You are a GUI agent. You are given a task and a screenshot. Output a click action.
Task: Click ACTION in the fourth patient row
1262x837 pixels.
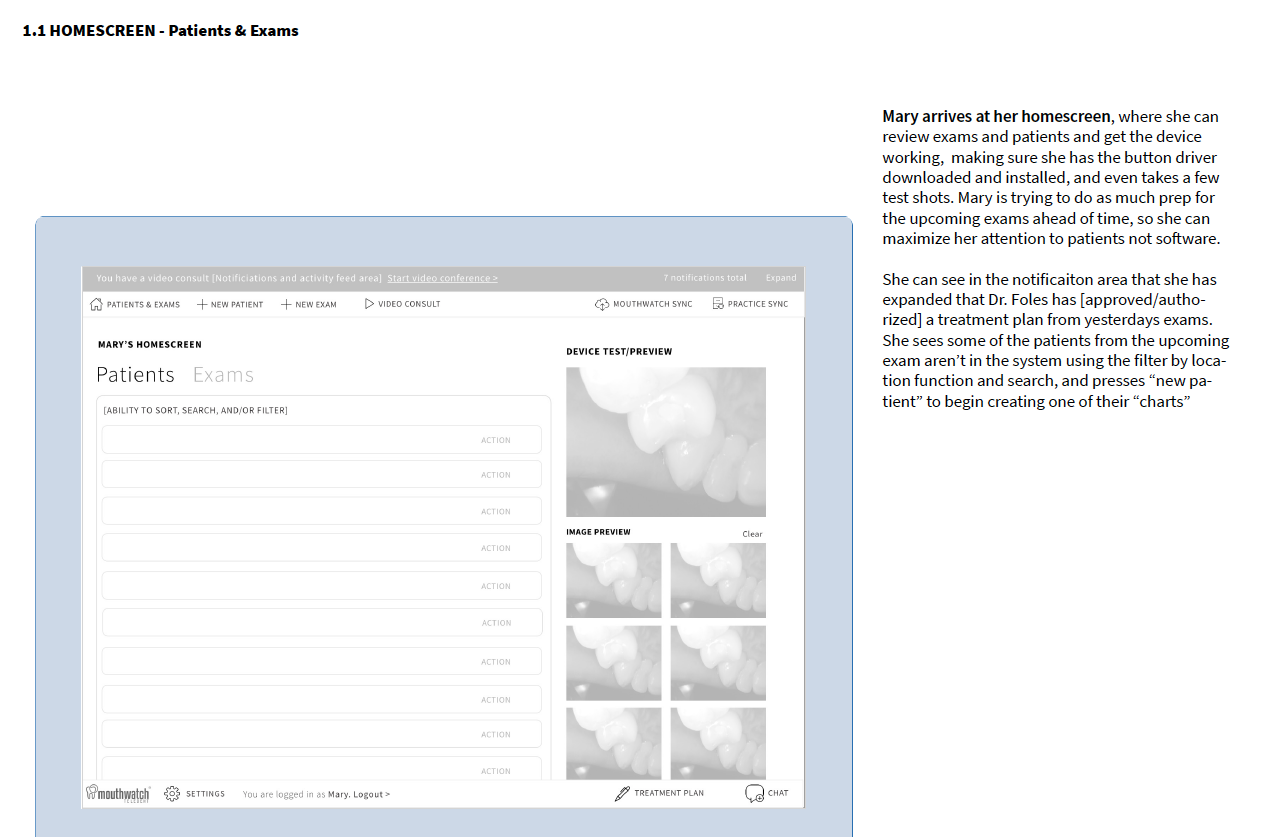(495, 548)
